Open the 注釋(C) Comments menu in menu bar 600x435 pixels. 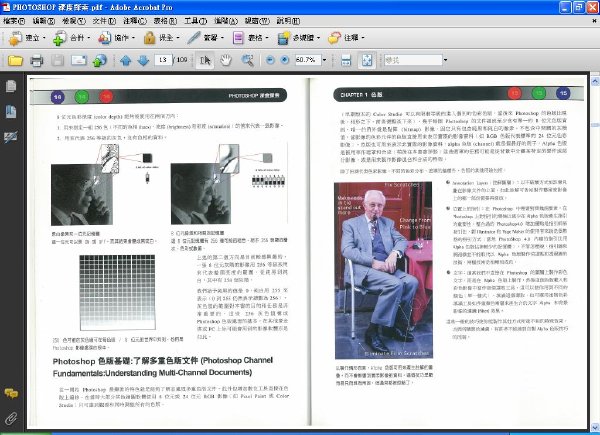coord(135,21)
